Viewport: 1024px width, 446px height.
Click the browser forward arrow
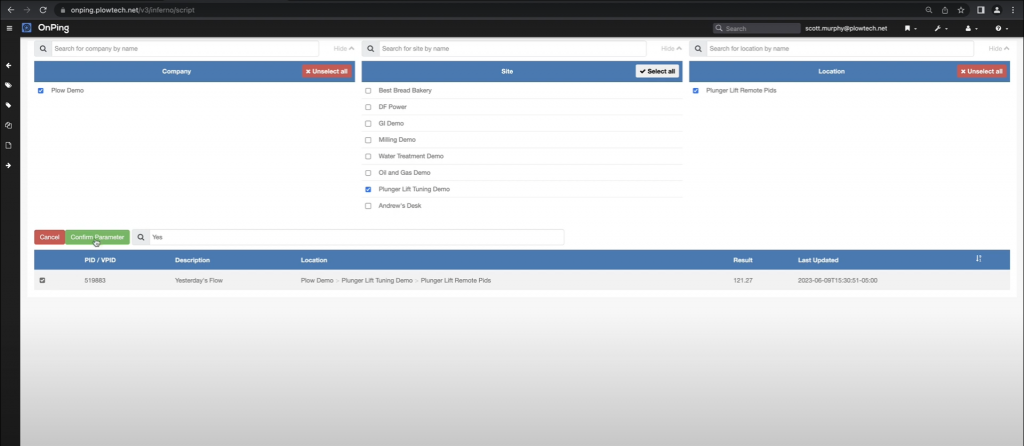point(27,10)
